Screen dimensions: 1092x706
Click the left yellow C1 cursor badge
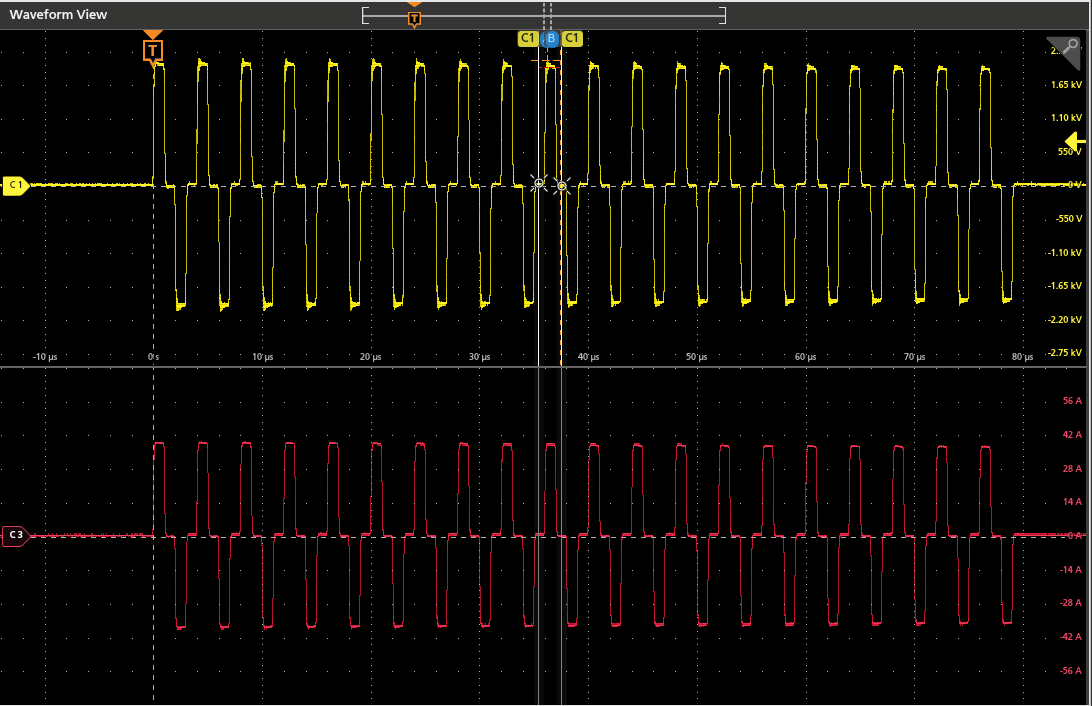[x=526, y=38]
